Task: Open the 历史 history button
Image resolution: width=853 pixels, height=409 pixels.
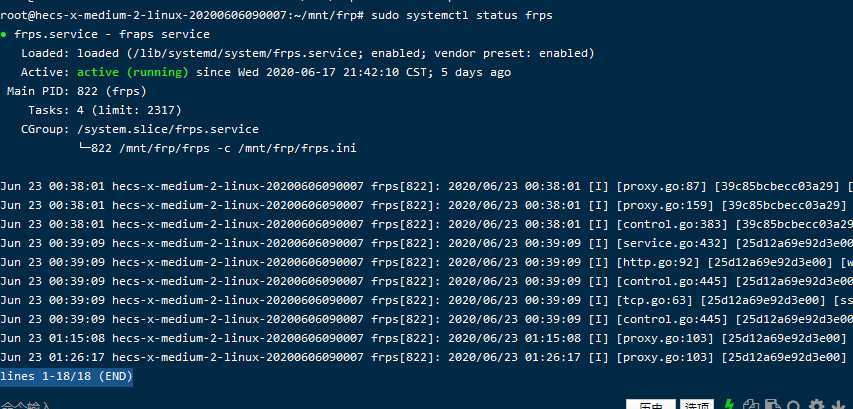Action: [x=650, y=405]
